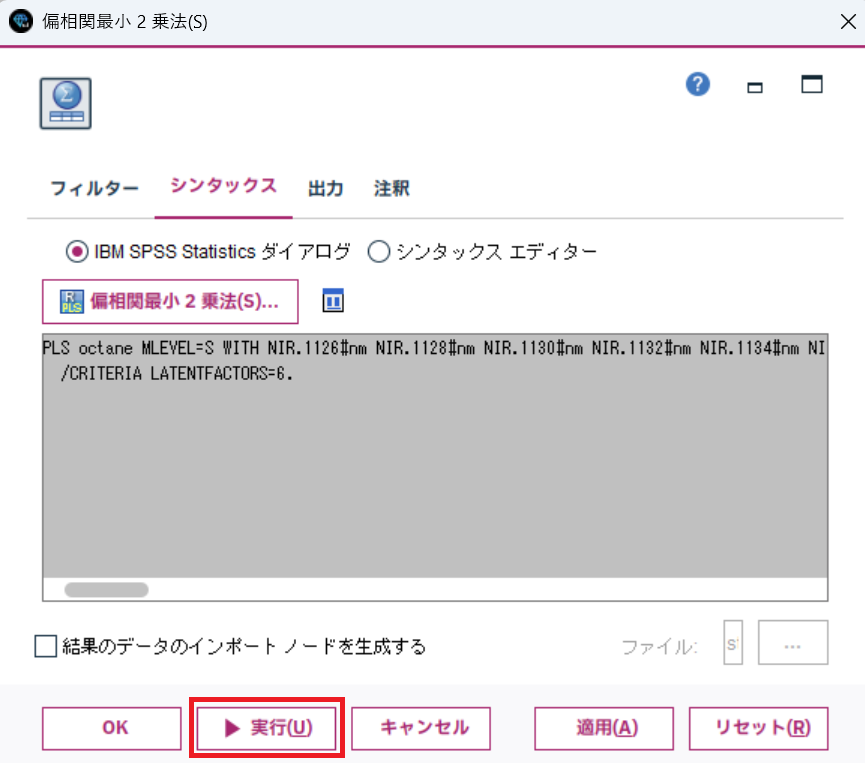Click the app icon in the title bar
Viewport: 865px width, 763px height.
(x=21, y=22)
